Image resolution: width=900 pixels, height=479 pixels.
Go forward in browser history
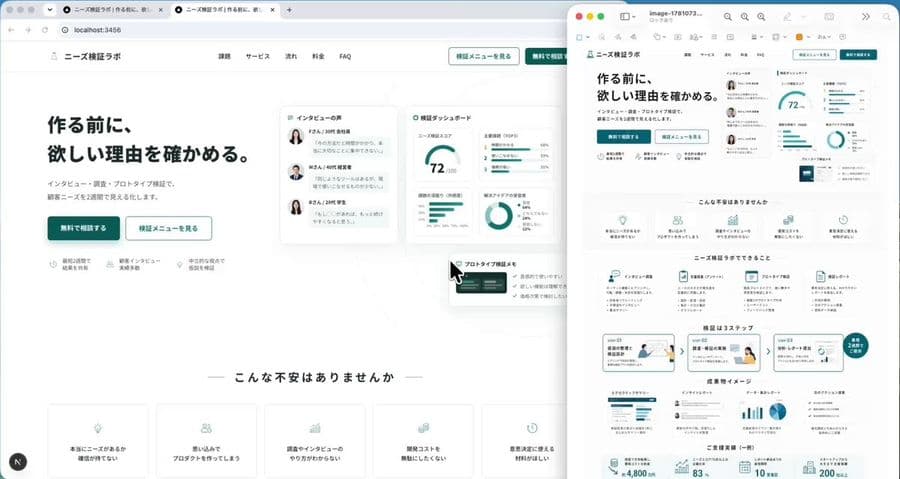point(28,30)
